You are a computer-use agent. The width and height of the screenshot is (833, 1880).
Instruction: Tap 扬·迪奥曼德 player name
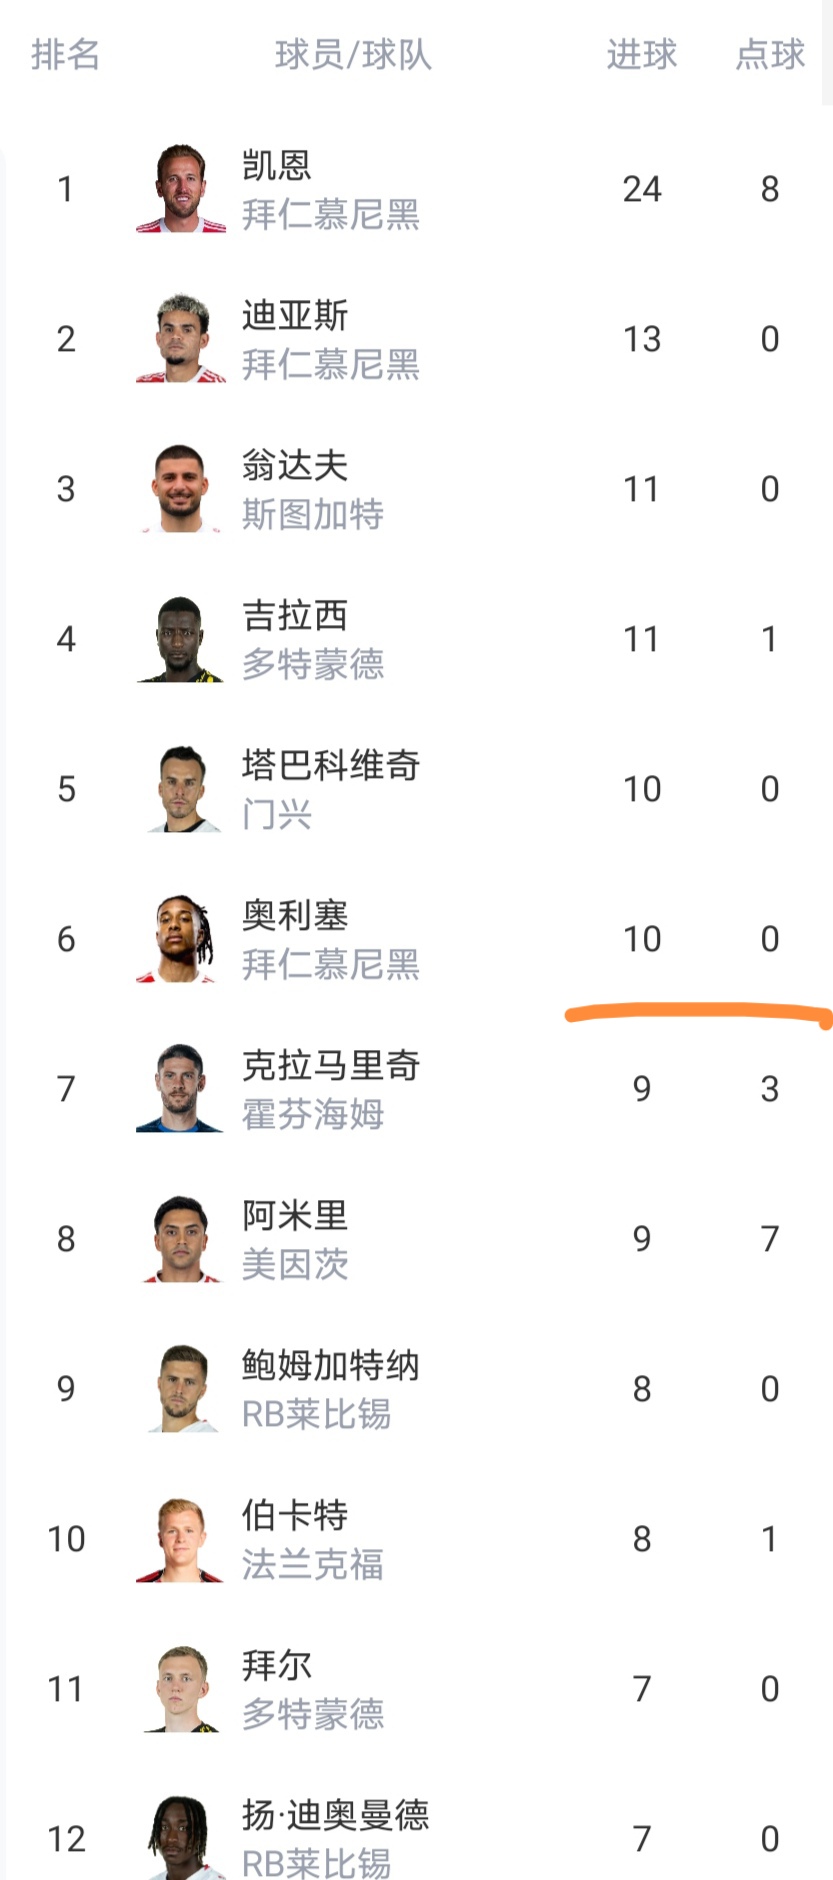click(335, 1815)
